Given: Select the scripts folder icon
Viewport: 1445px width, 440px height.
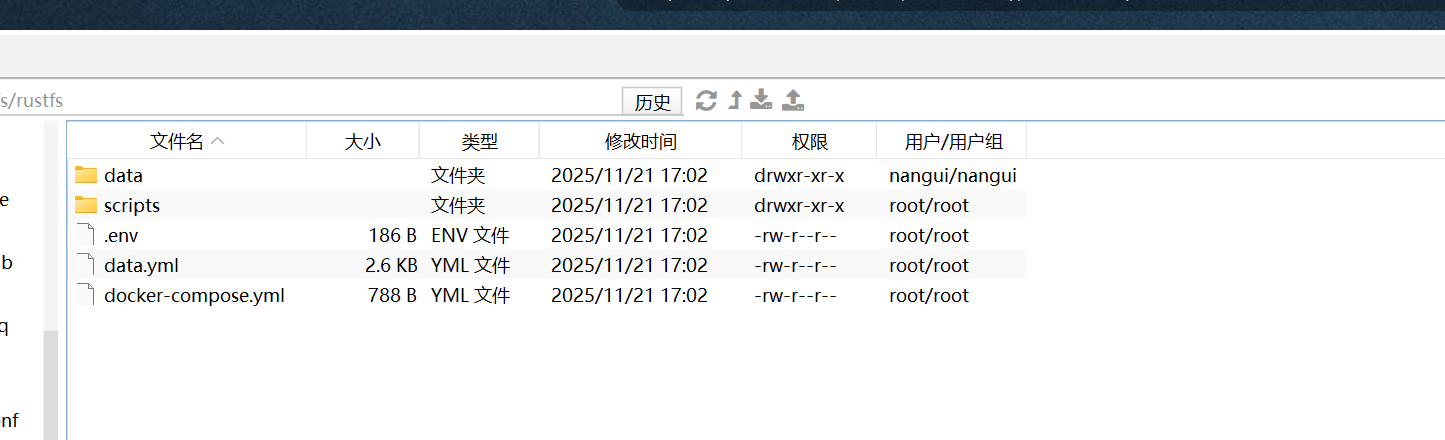Looking at the screenshot, I should coord(86,206).
